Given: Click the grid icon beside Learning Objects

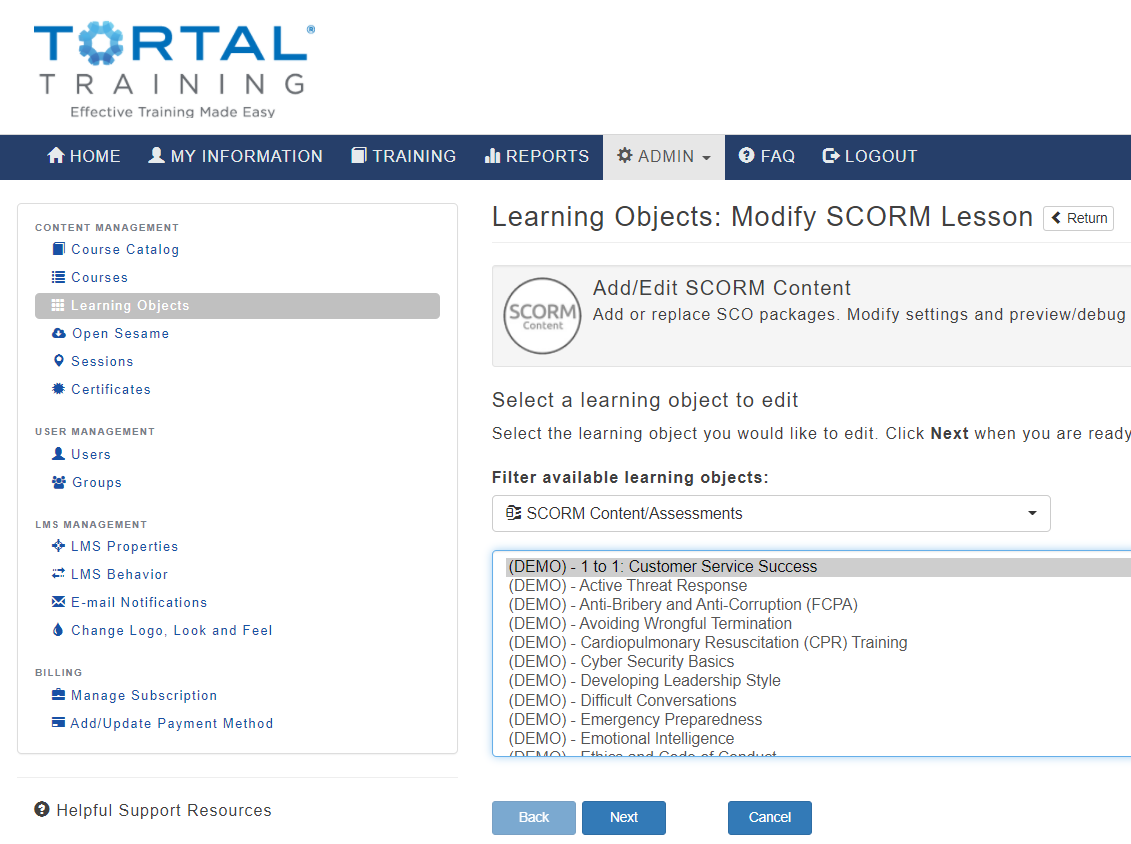Looking at the screenshot, I should click(x=58, y=305).
